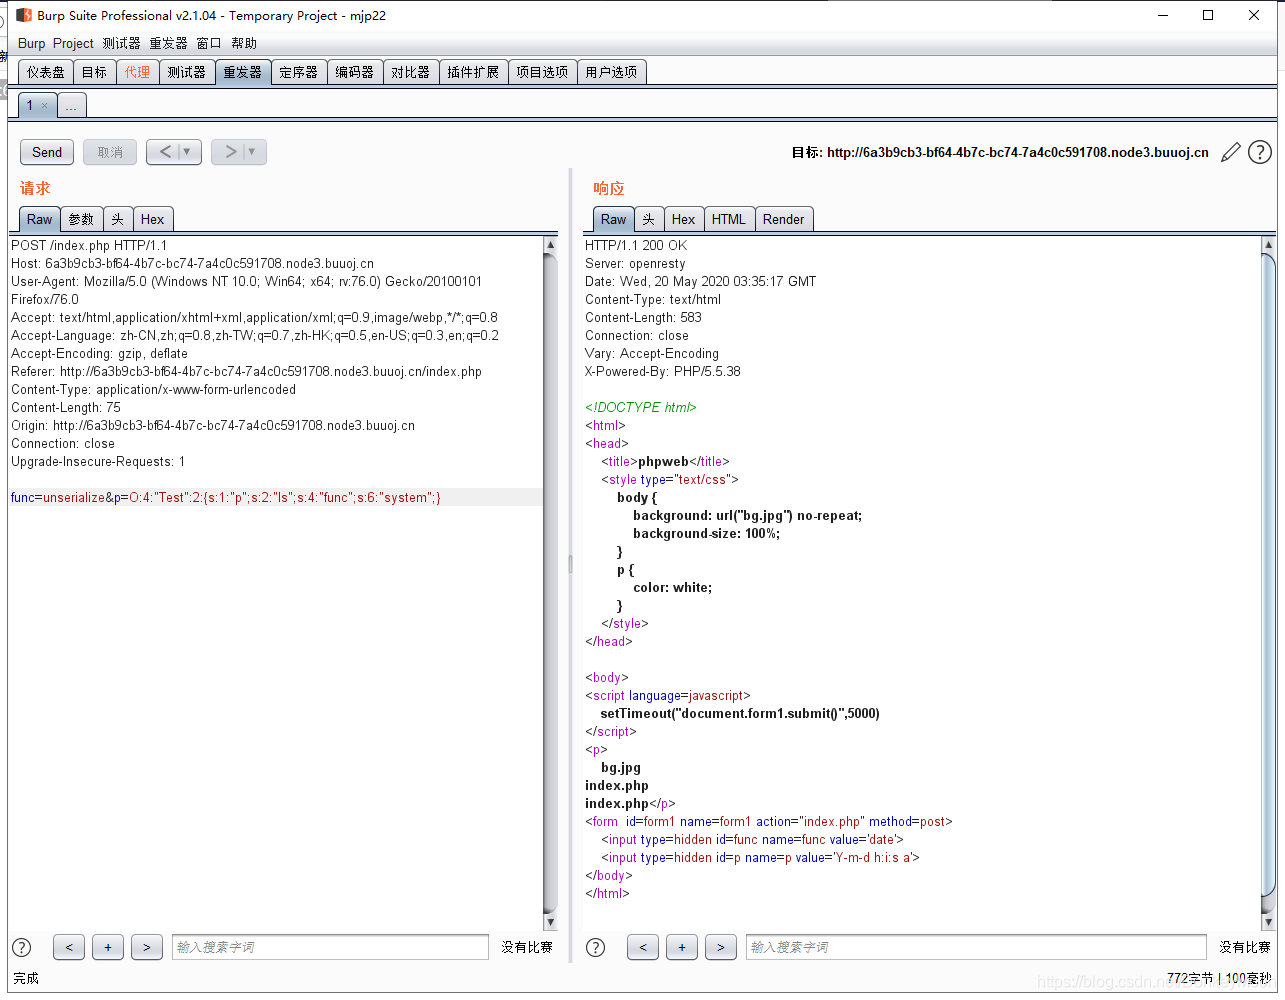The image size is (1285, 1000).
Task: Switch to the 对比器 tab
Action: click(411, 72)
